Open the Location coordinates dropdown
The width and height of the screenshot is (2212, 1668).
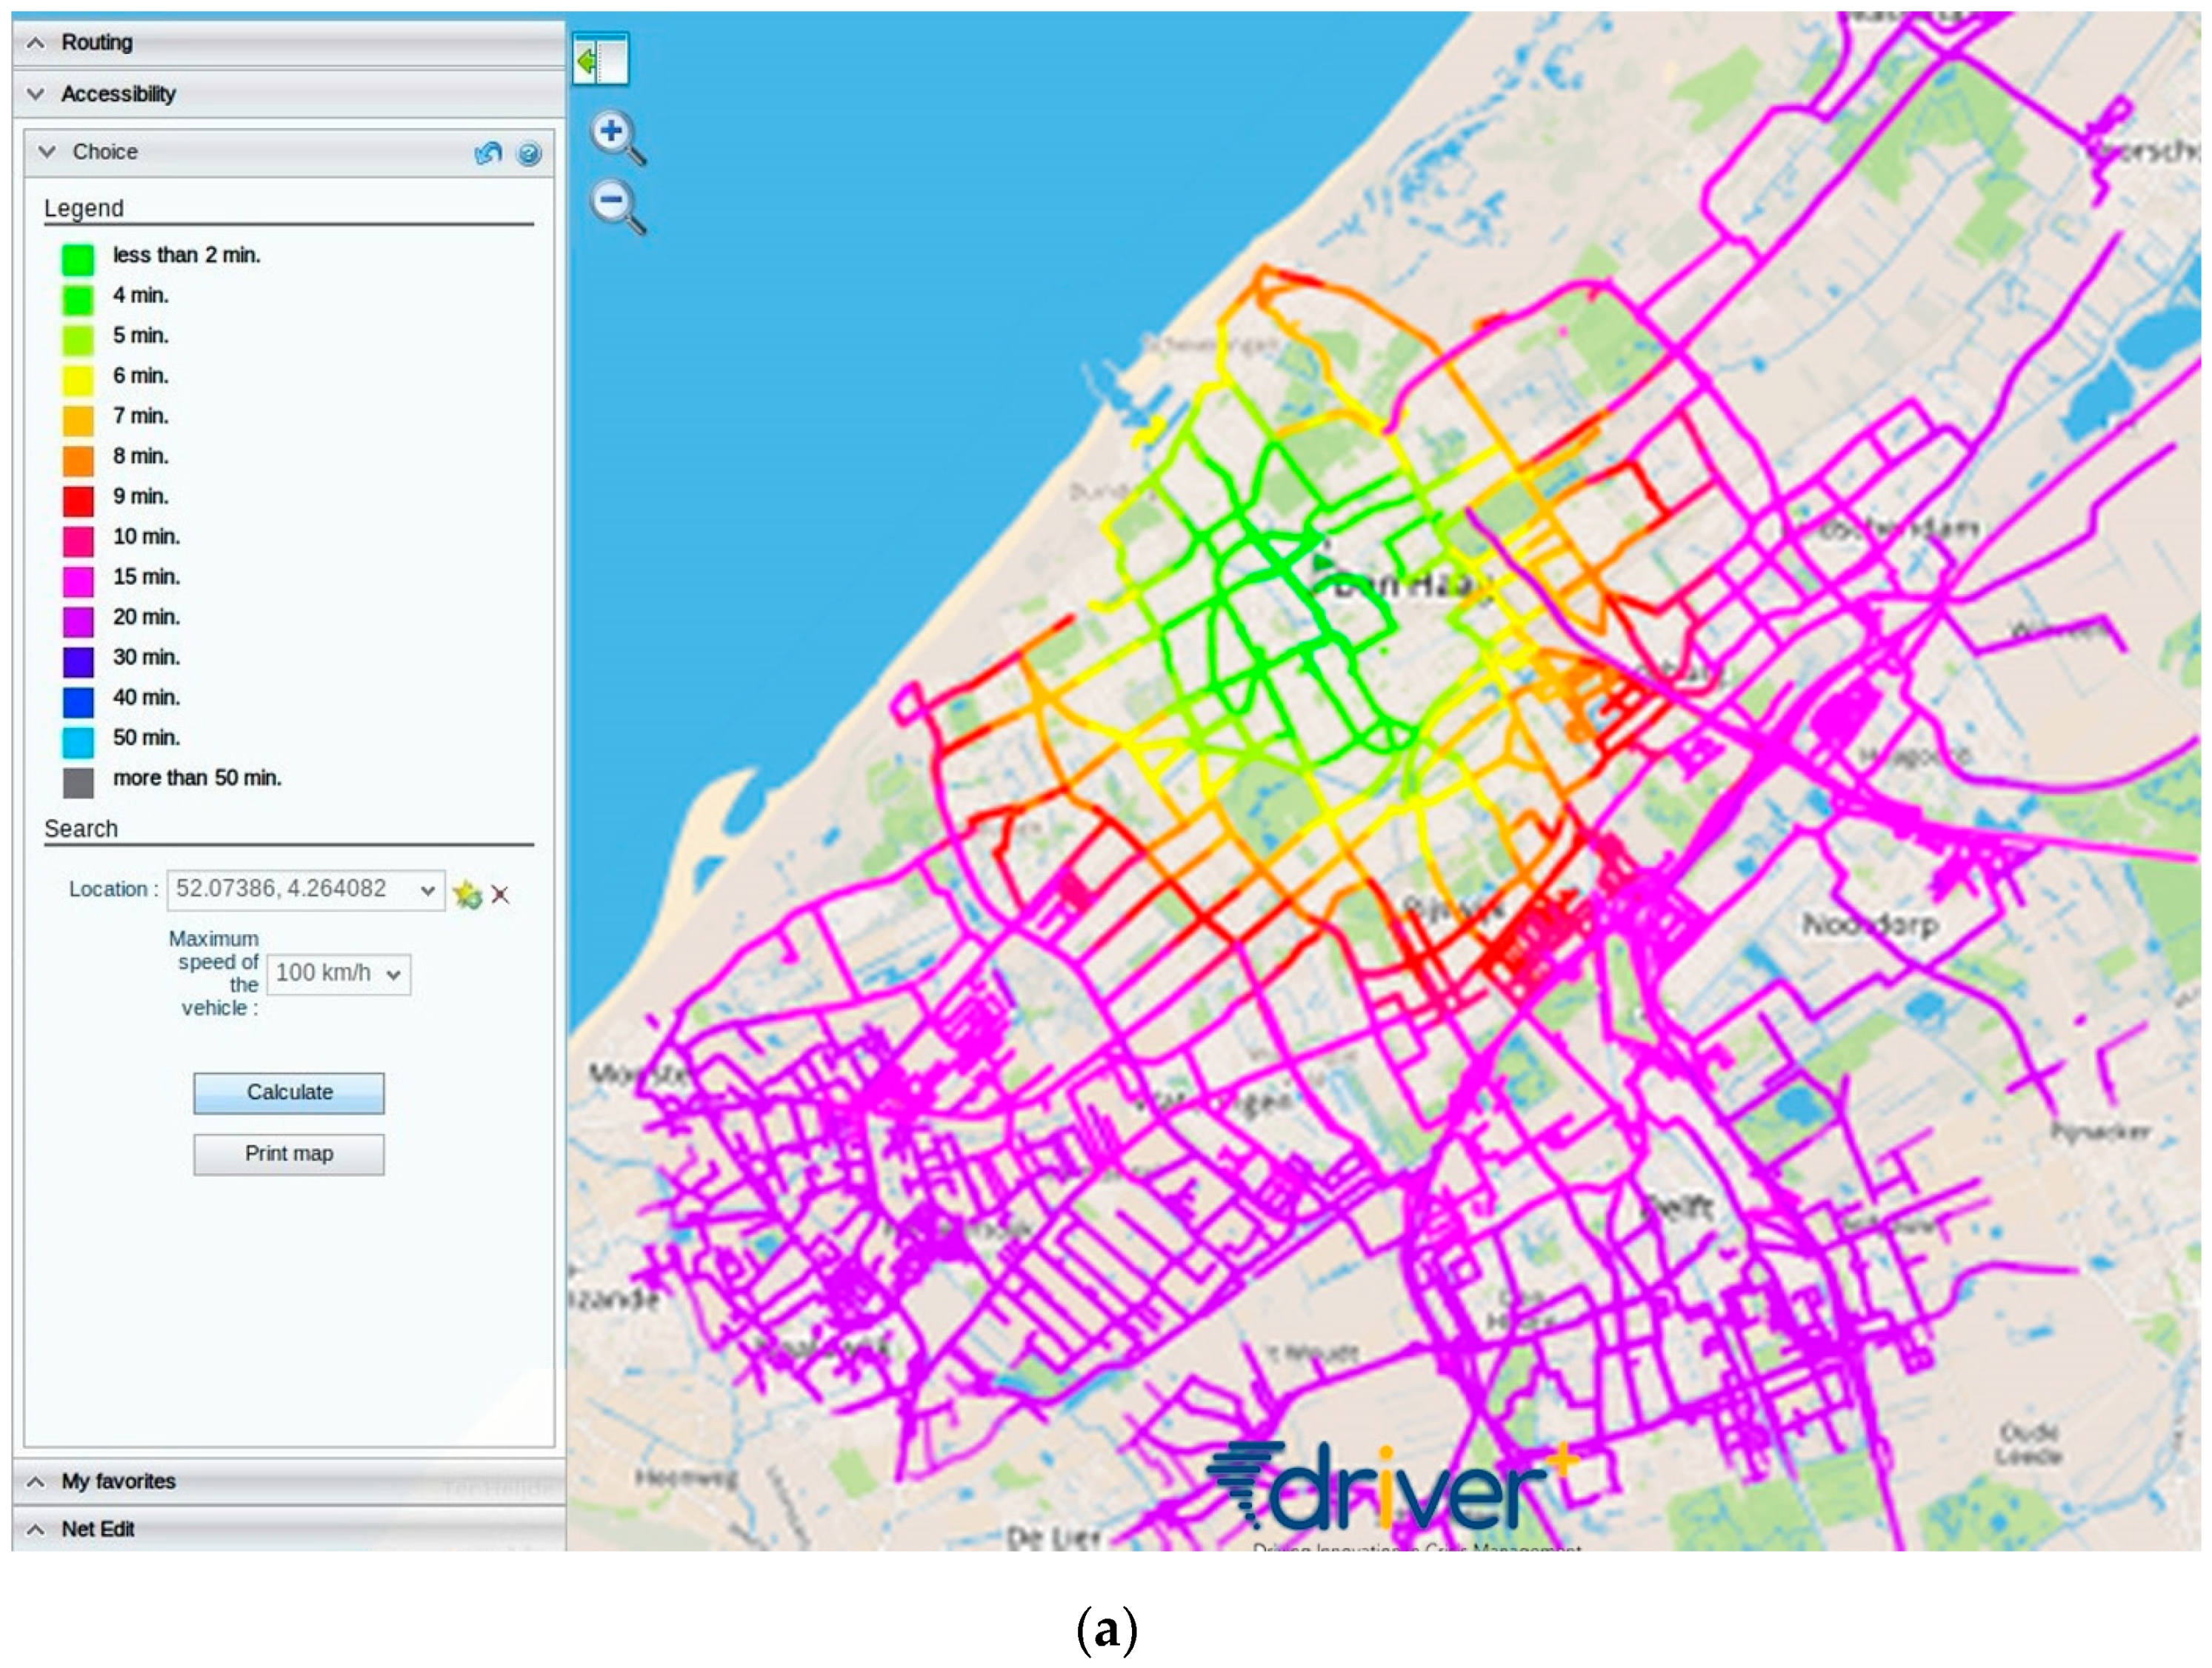427,890
